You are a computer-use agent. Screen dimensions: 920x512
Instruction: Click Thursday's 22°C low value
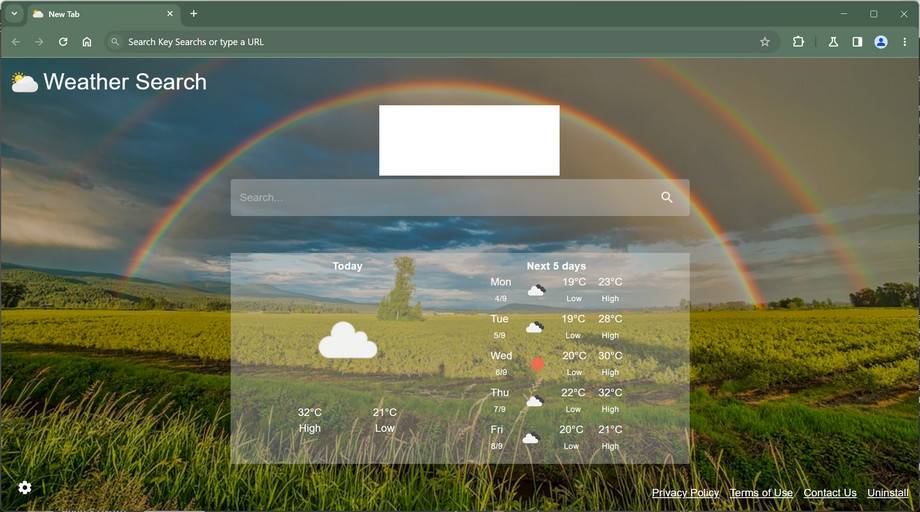(573, 392)
